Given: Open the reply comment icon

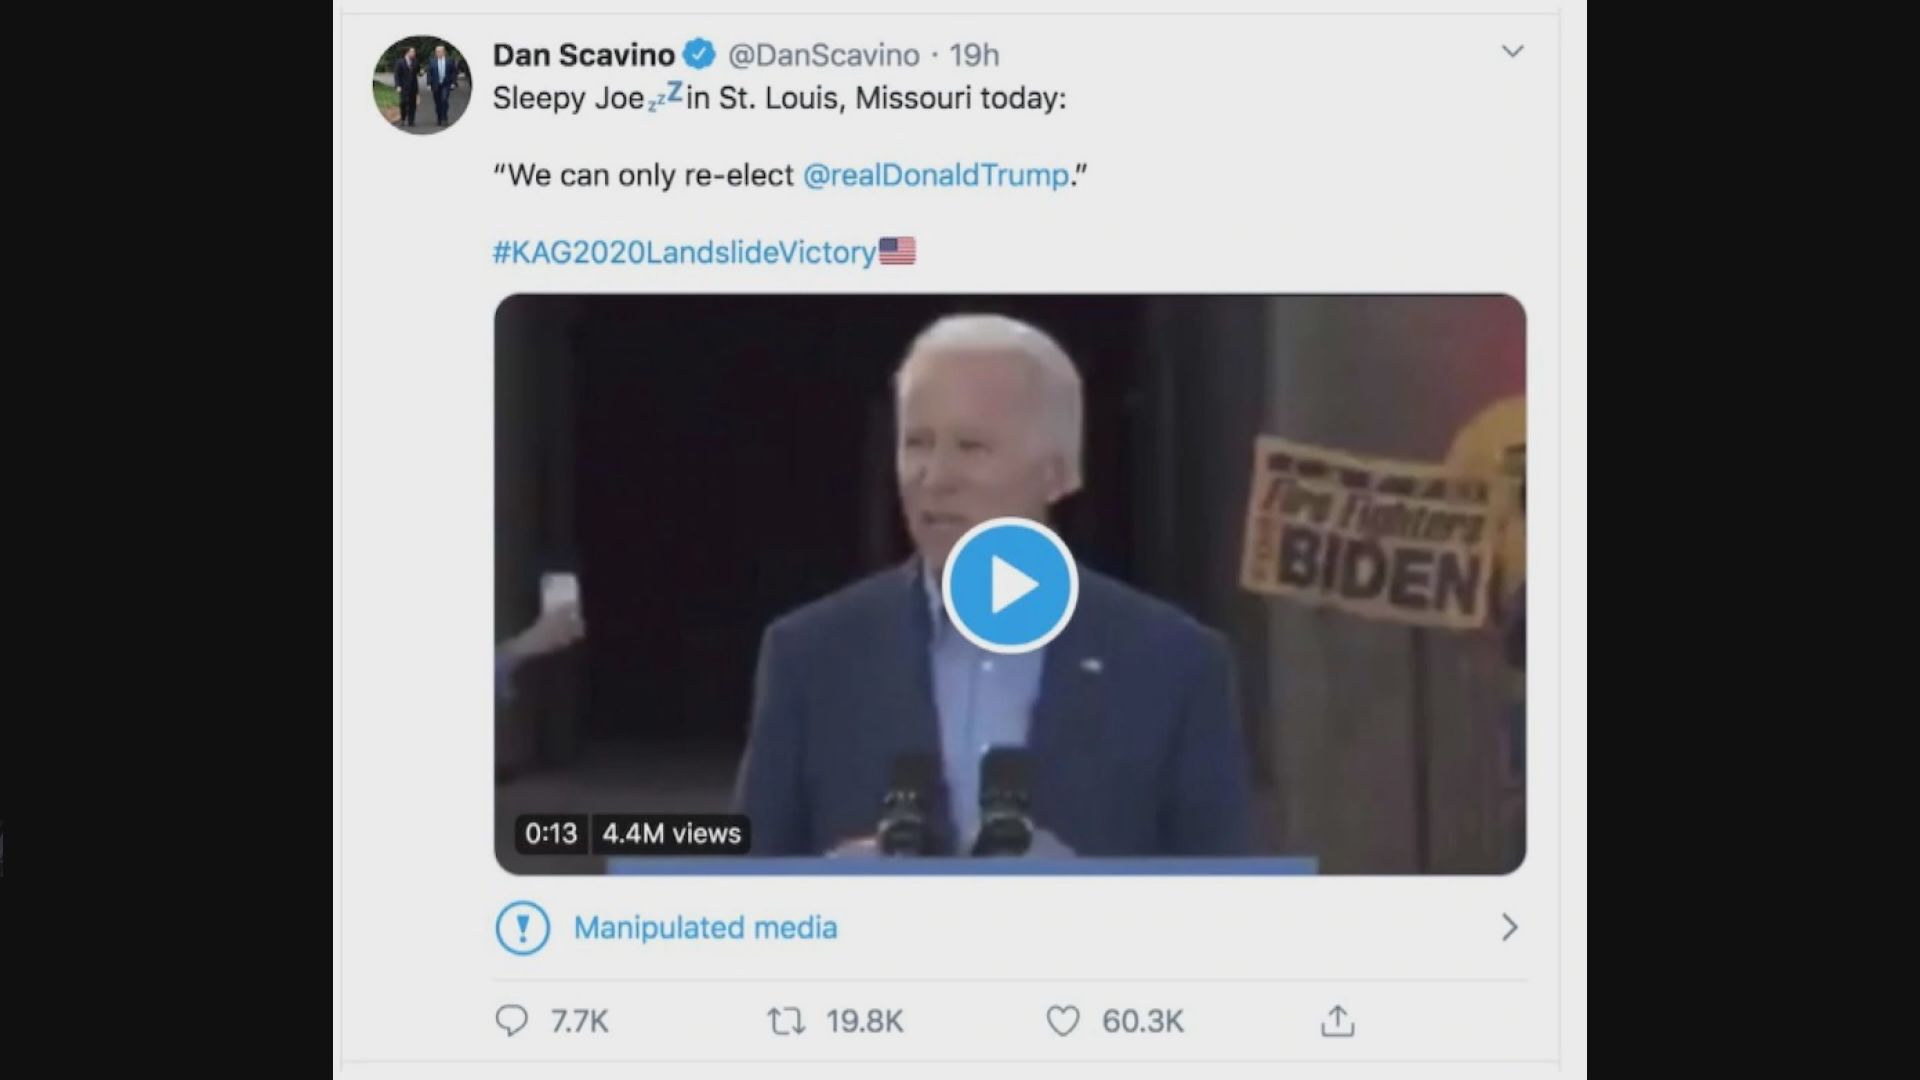Looking at the screenshot, I should coord(512,1021).
